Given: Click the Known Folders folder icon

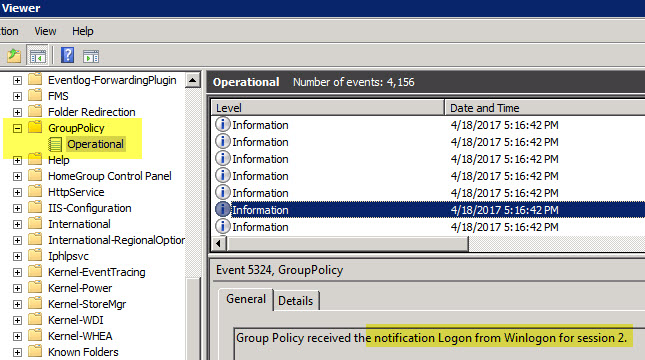Looking at the screenshot, I should 35,352.
